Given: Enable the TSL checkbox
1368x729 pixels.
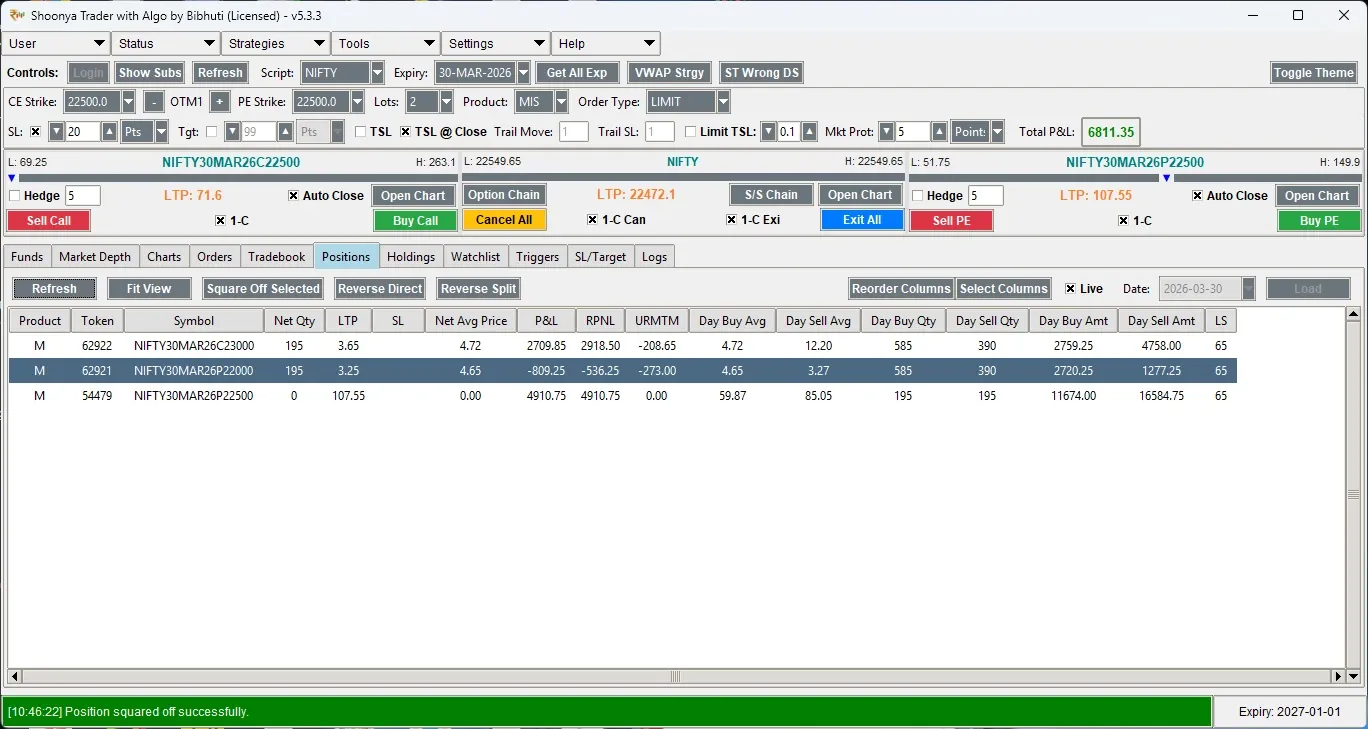Looking at the screenshot, I should [x=361, y=132].
